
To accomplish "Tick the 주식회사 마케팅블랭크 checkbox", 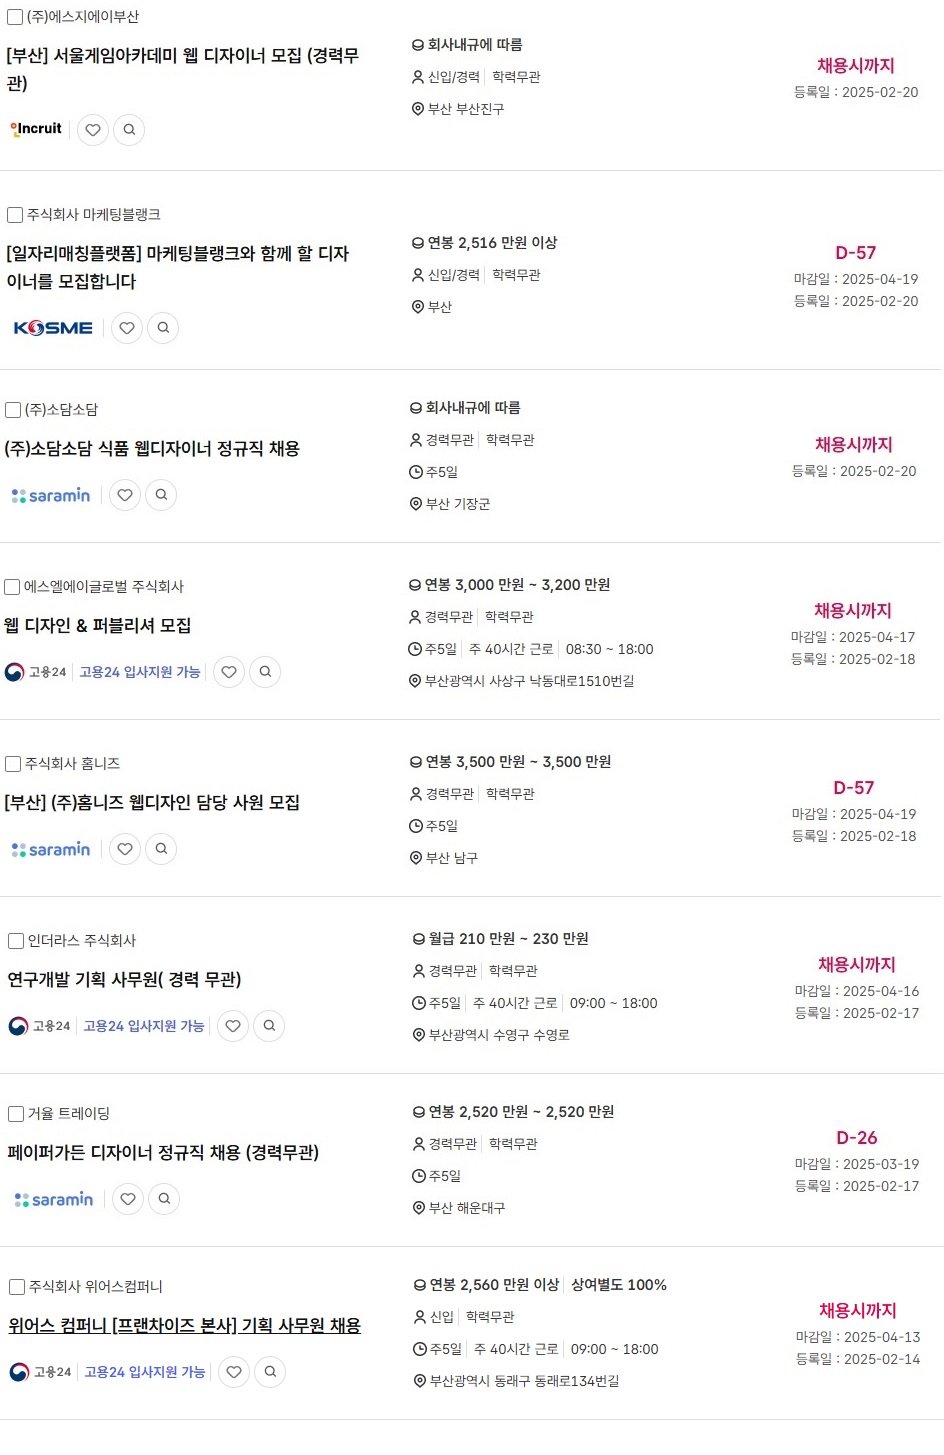I will (x=15, y=215).
